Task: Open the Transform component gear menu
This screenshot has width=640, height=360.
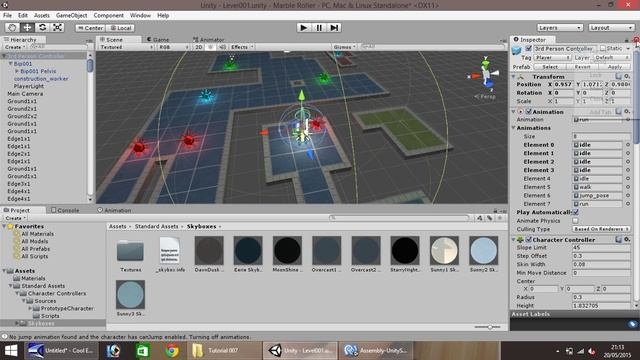Action: (627, 76)
